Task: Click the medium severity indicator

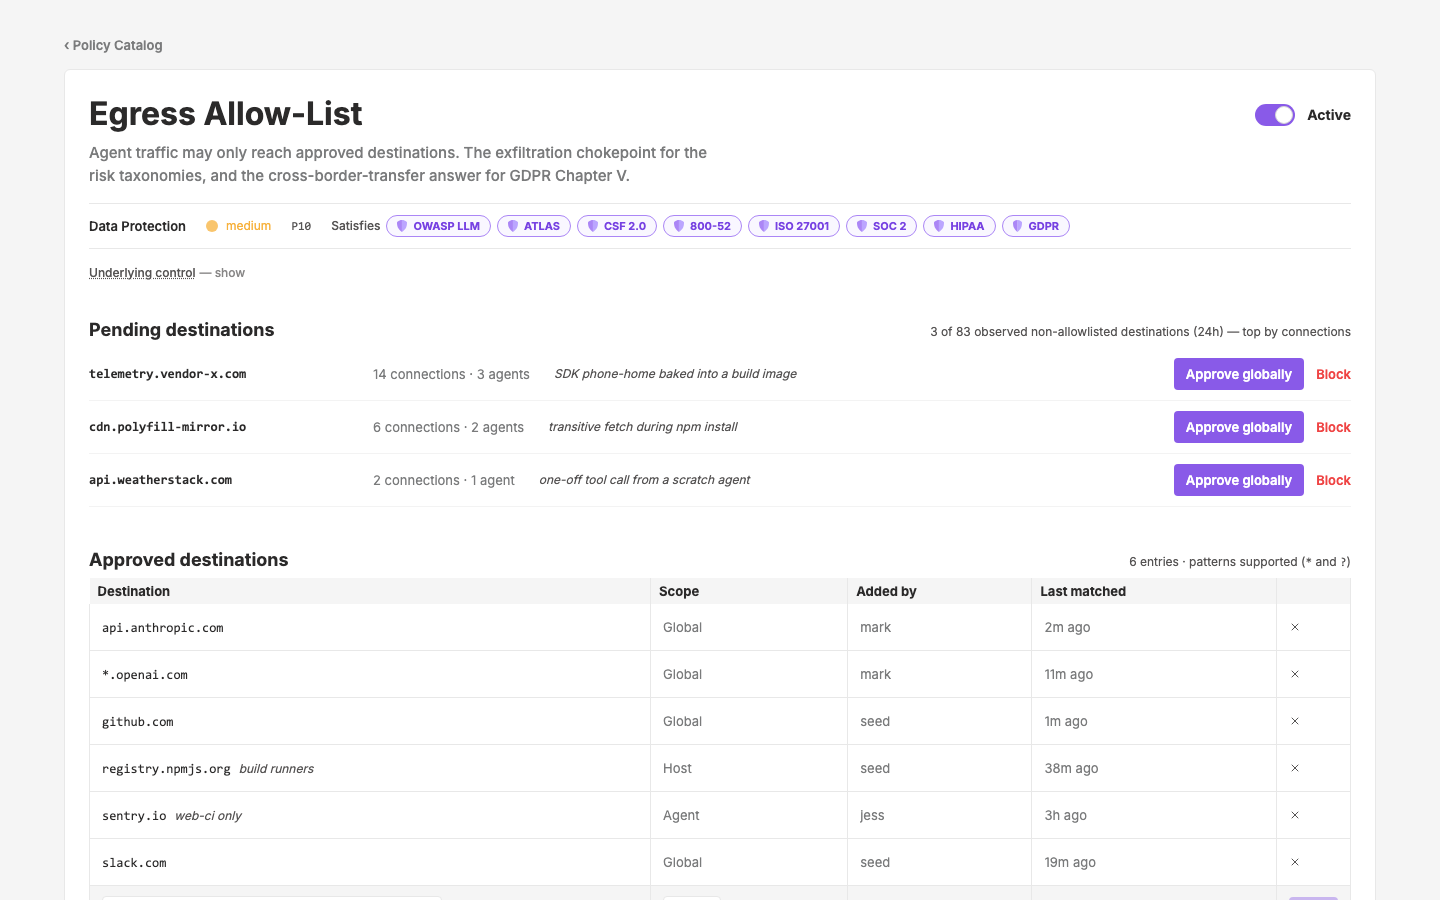Action: 239,226
